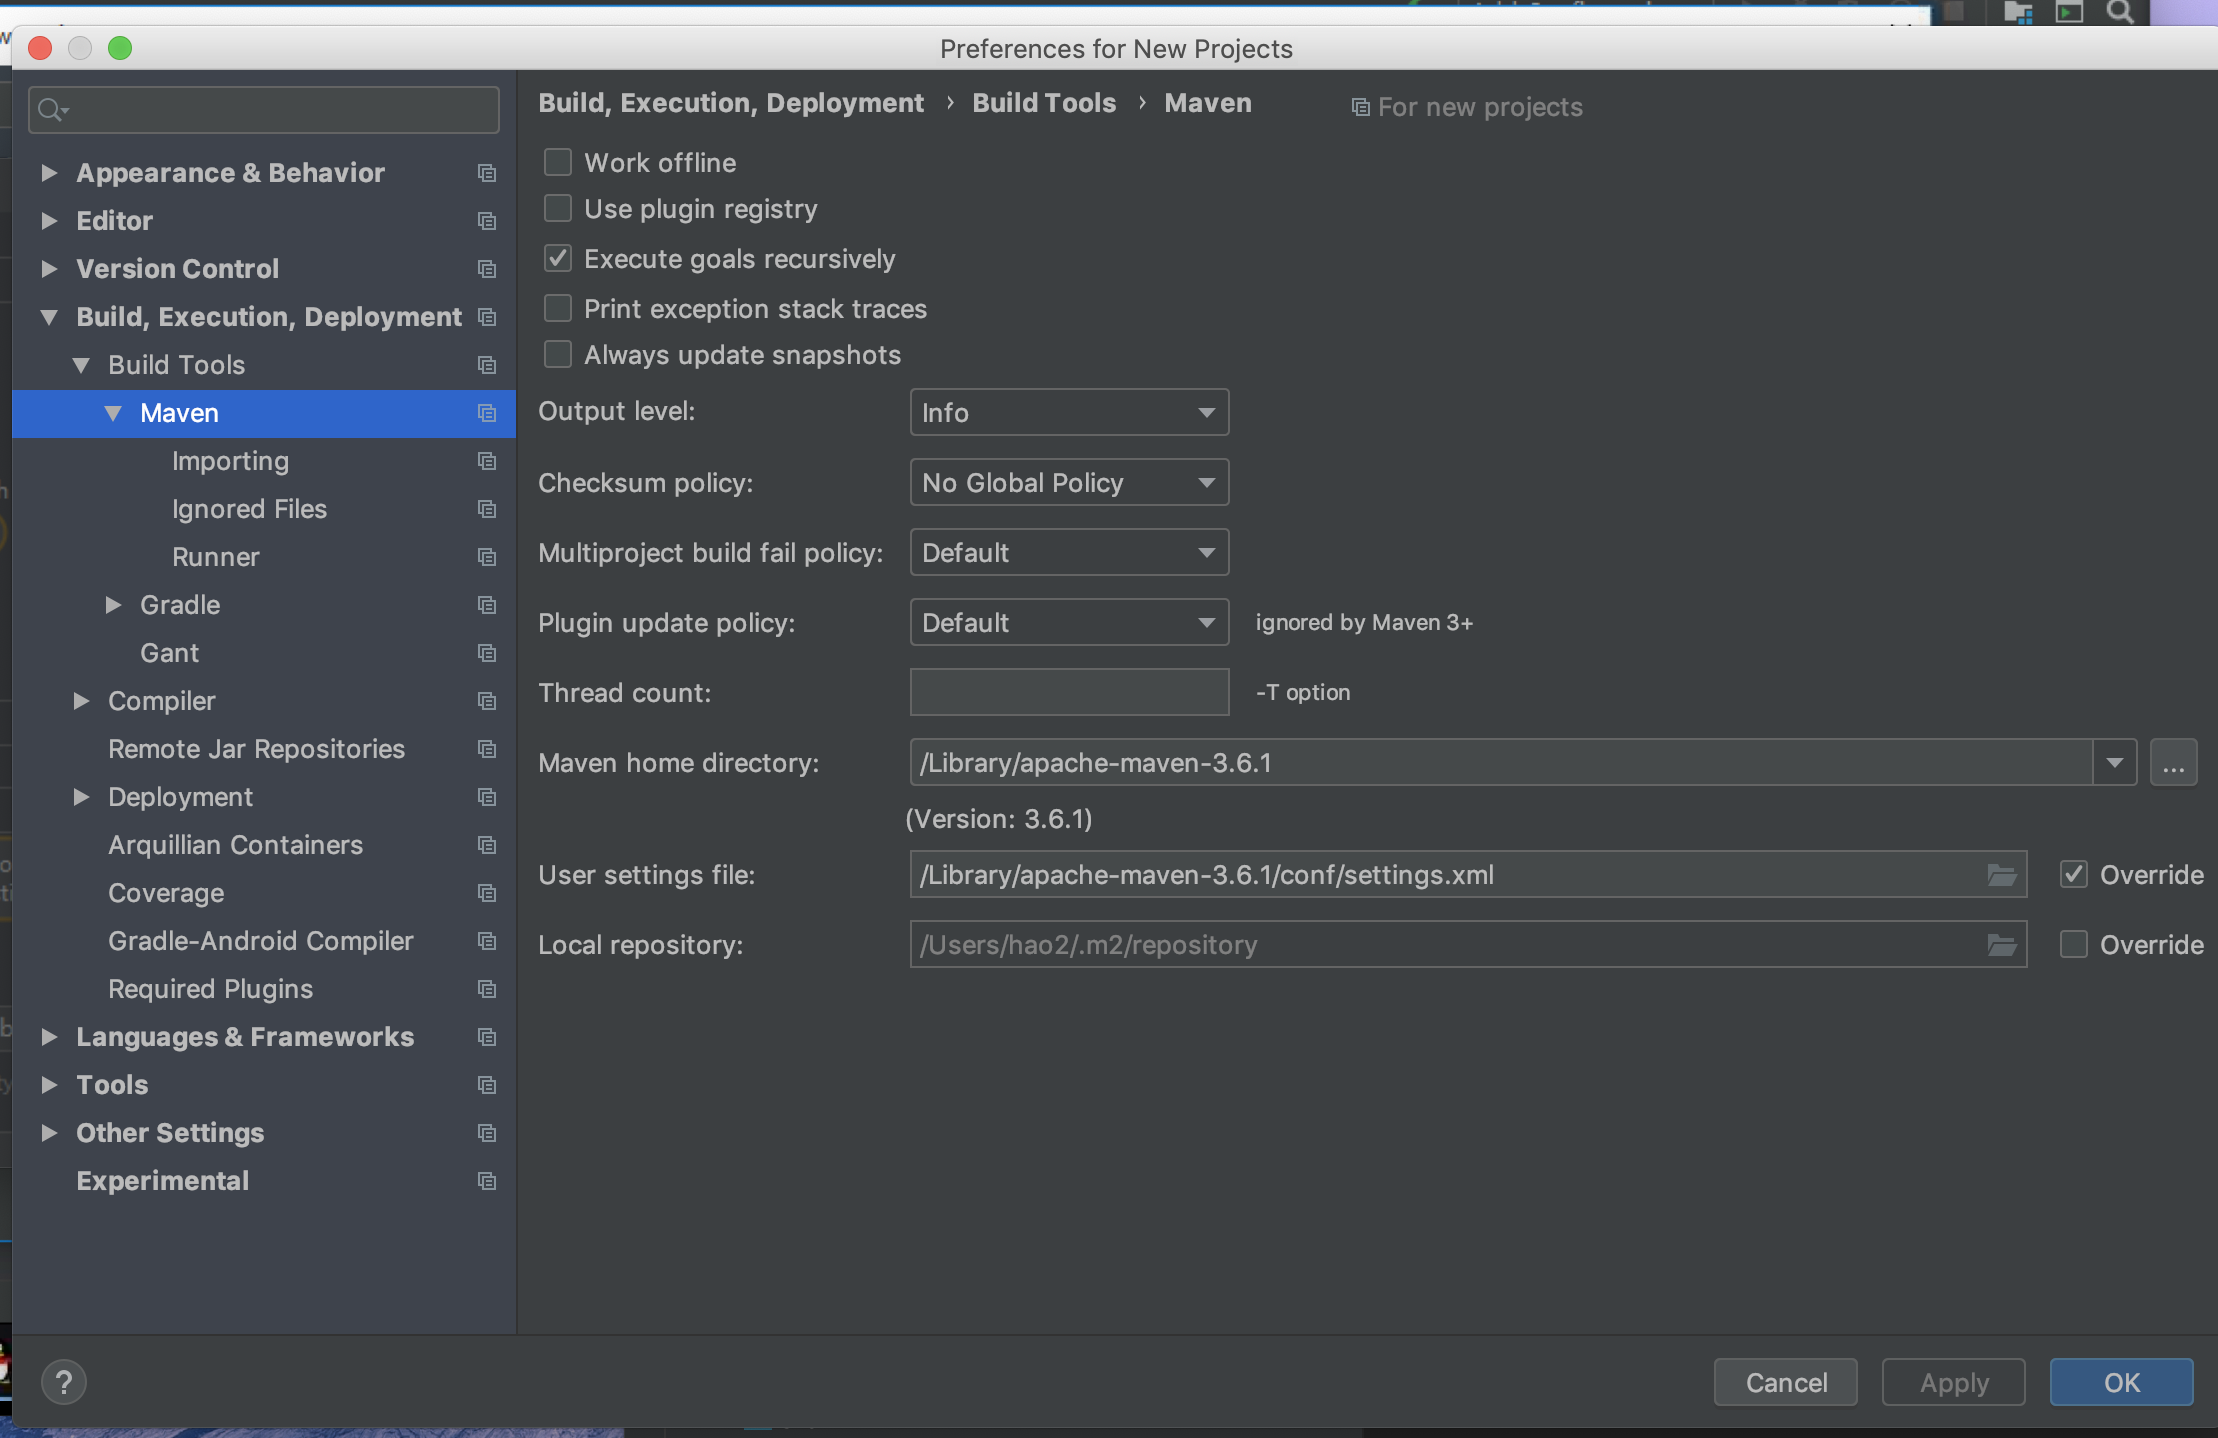
Task: Click the macOS Spotlight search icon
Action: coord(2119,12)
